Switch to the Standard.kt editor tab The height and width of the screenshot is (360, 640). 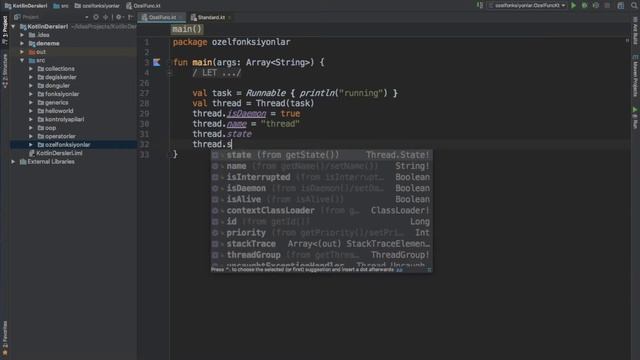point(210,18)
